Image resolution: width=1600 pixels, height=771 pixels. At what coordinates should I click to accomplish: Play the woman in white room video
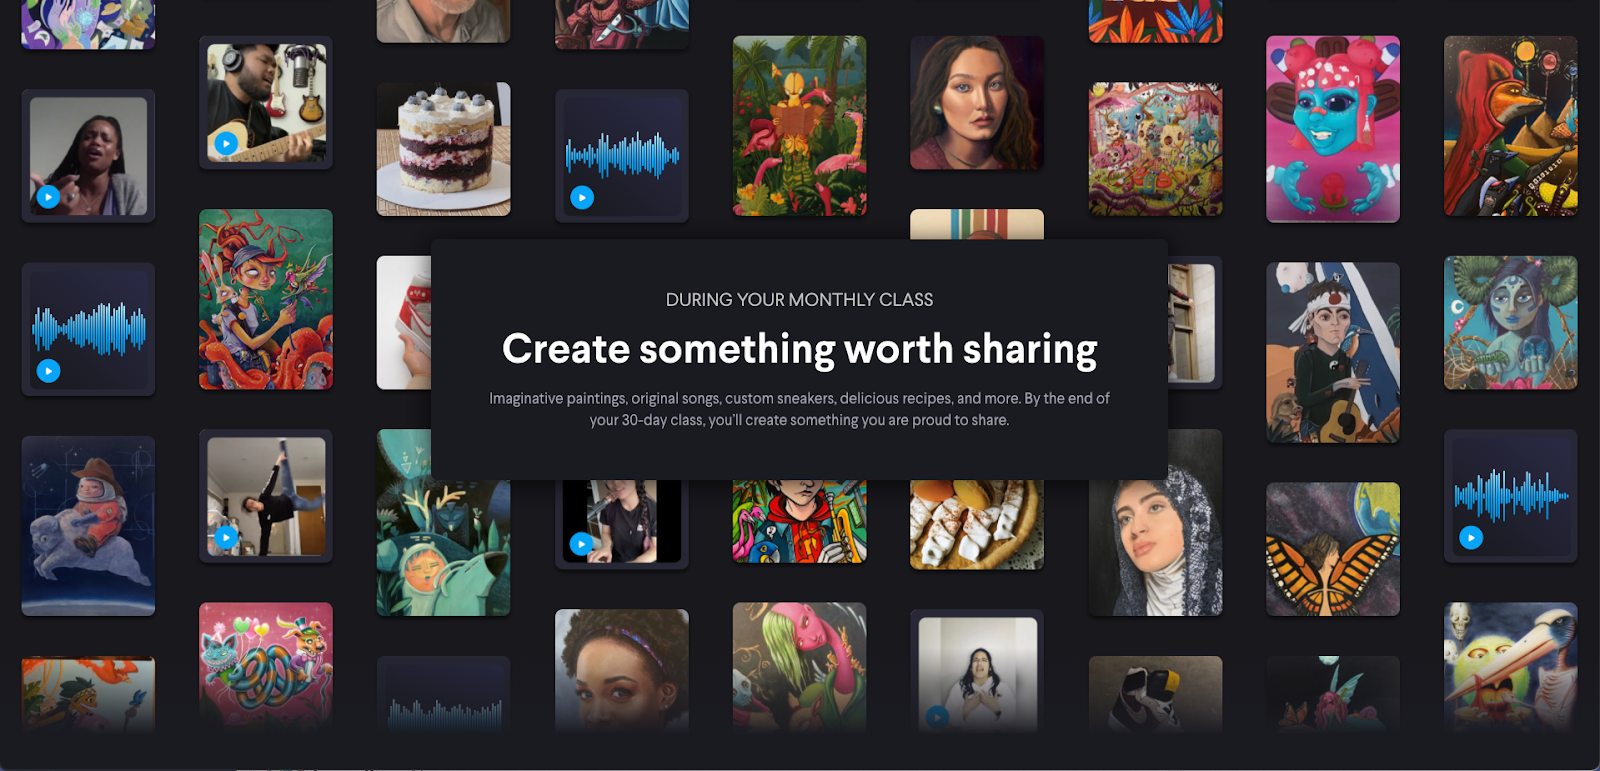pyautogui.click(x=937, y=717)
